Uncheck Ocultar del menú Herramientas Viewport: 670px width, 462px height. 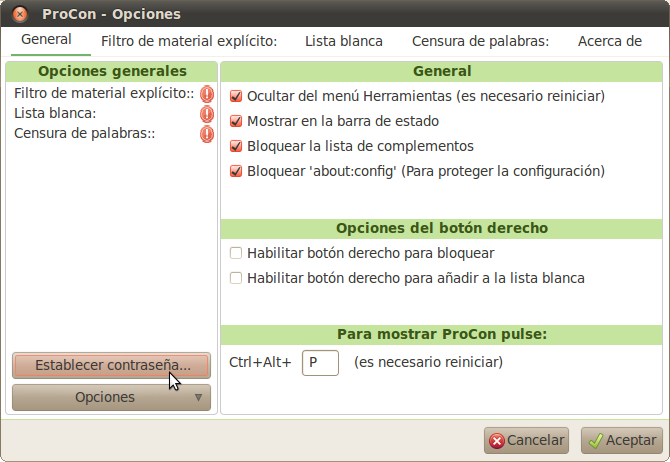(236, 96)
